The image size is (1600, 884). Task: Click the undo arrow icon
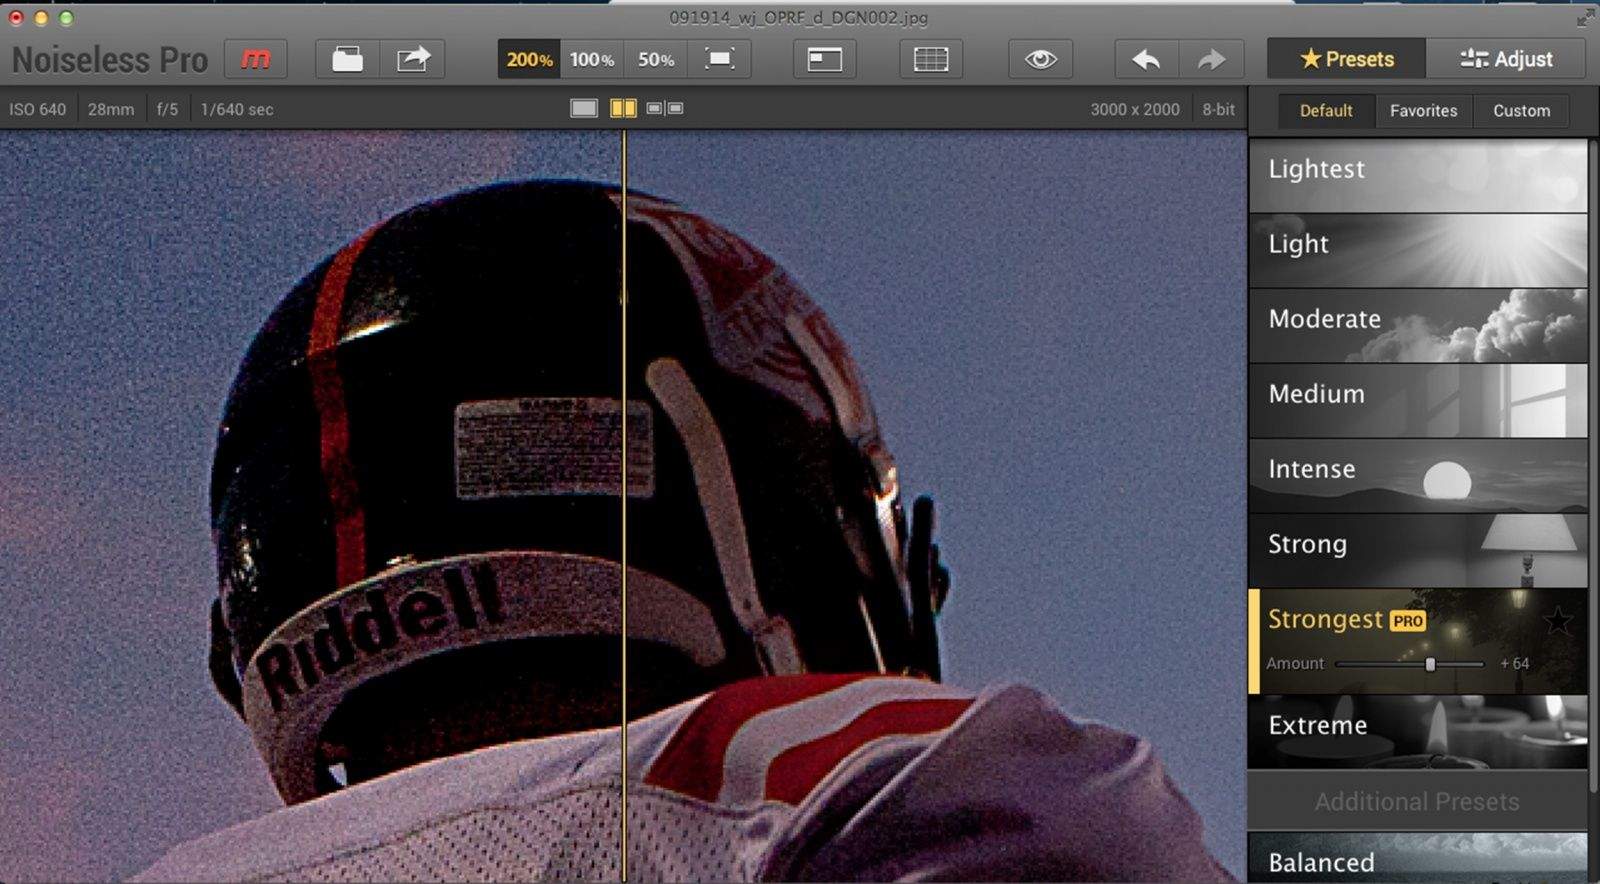pos(1146,59)
